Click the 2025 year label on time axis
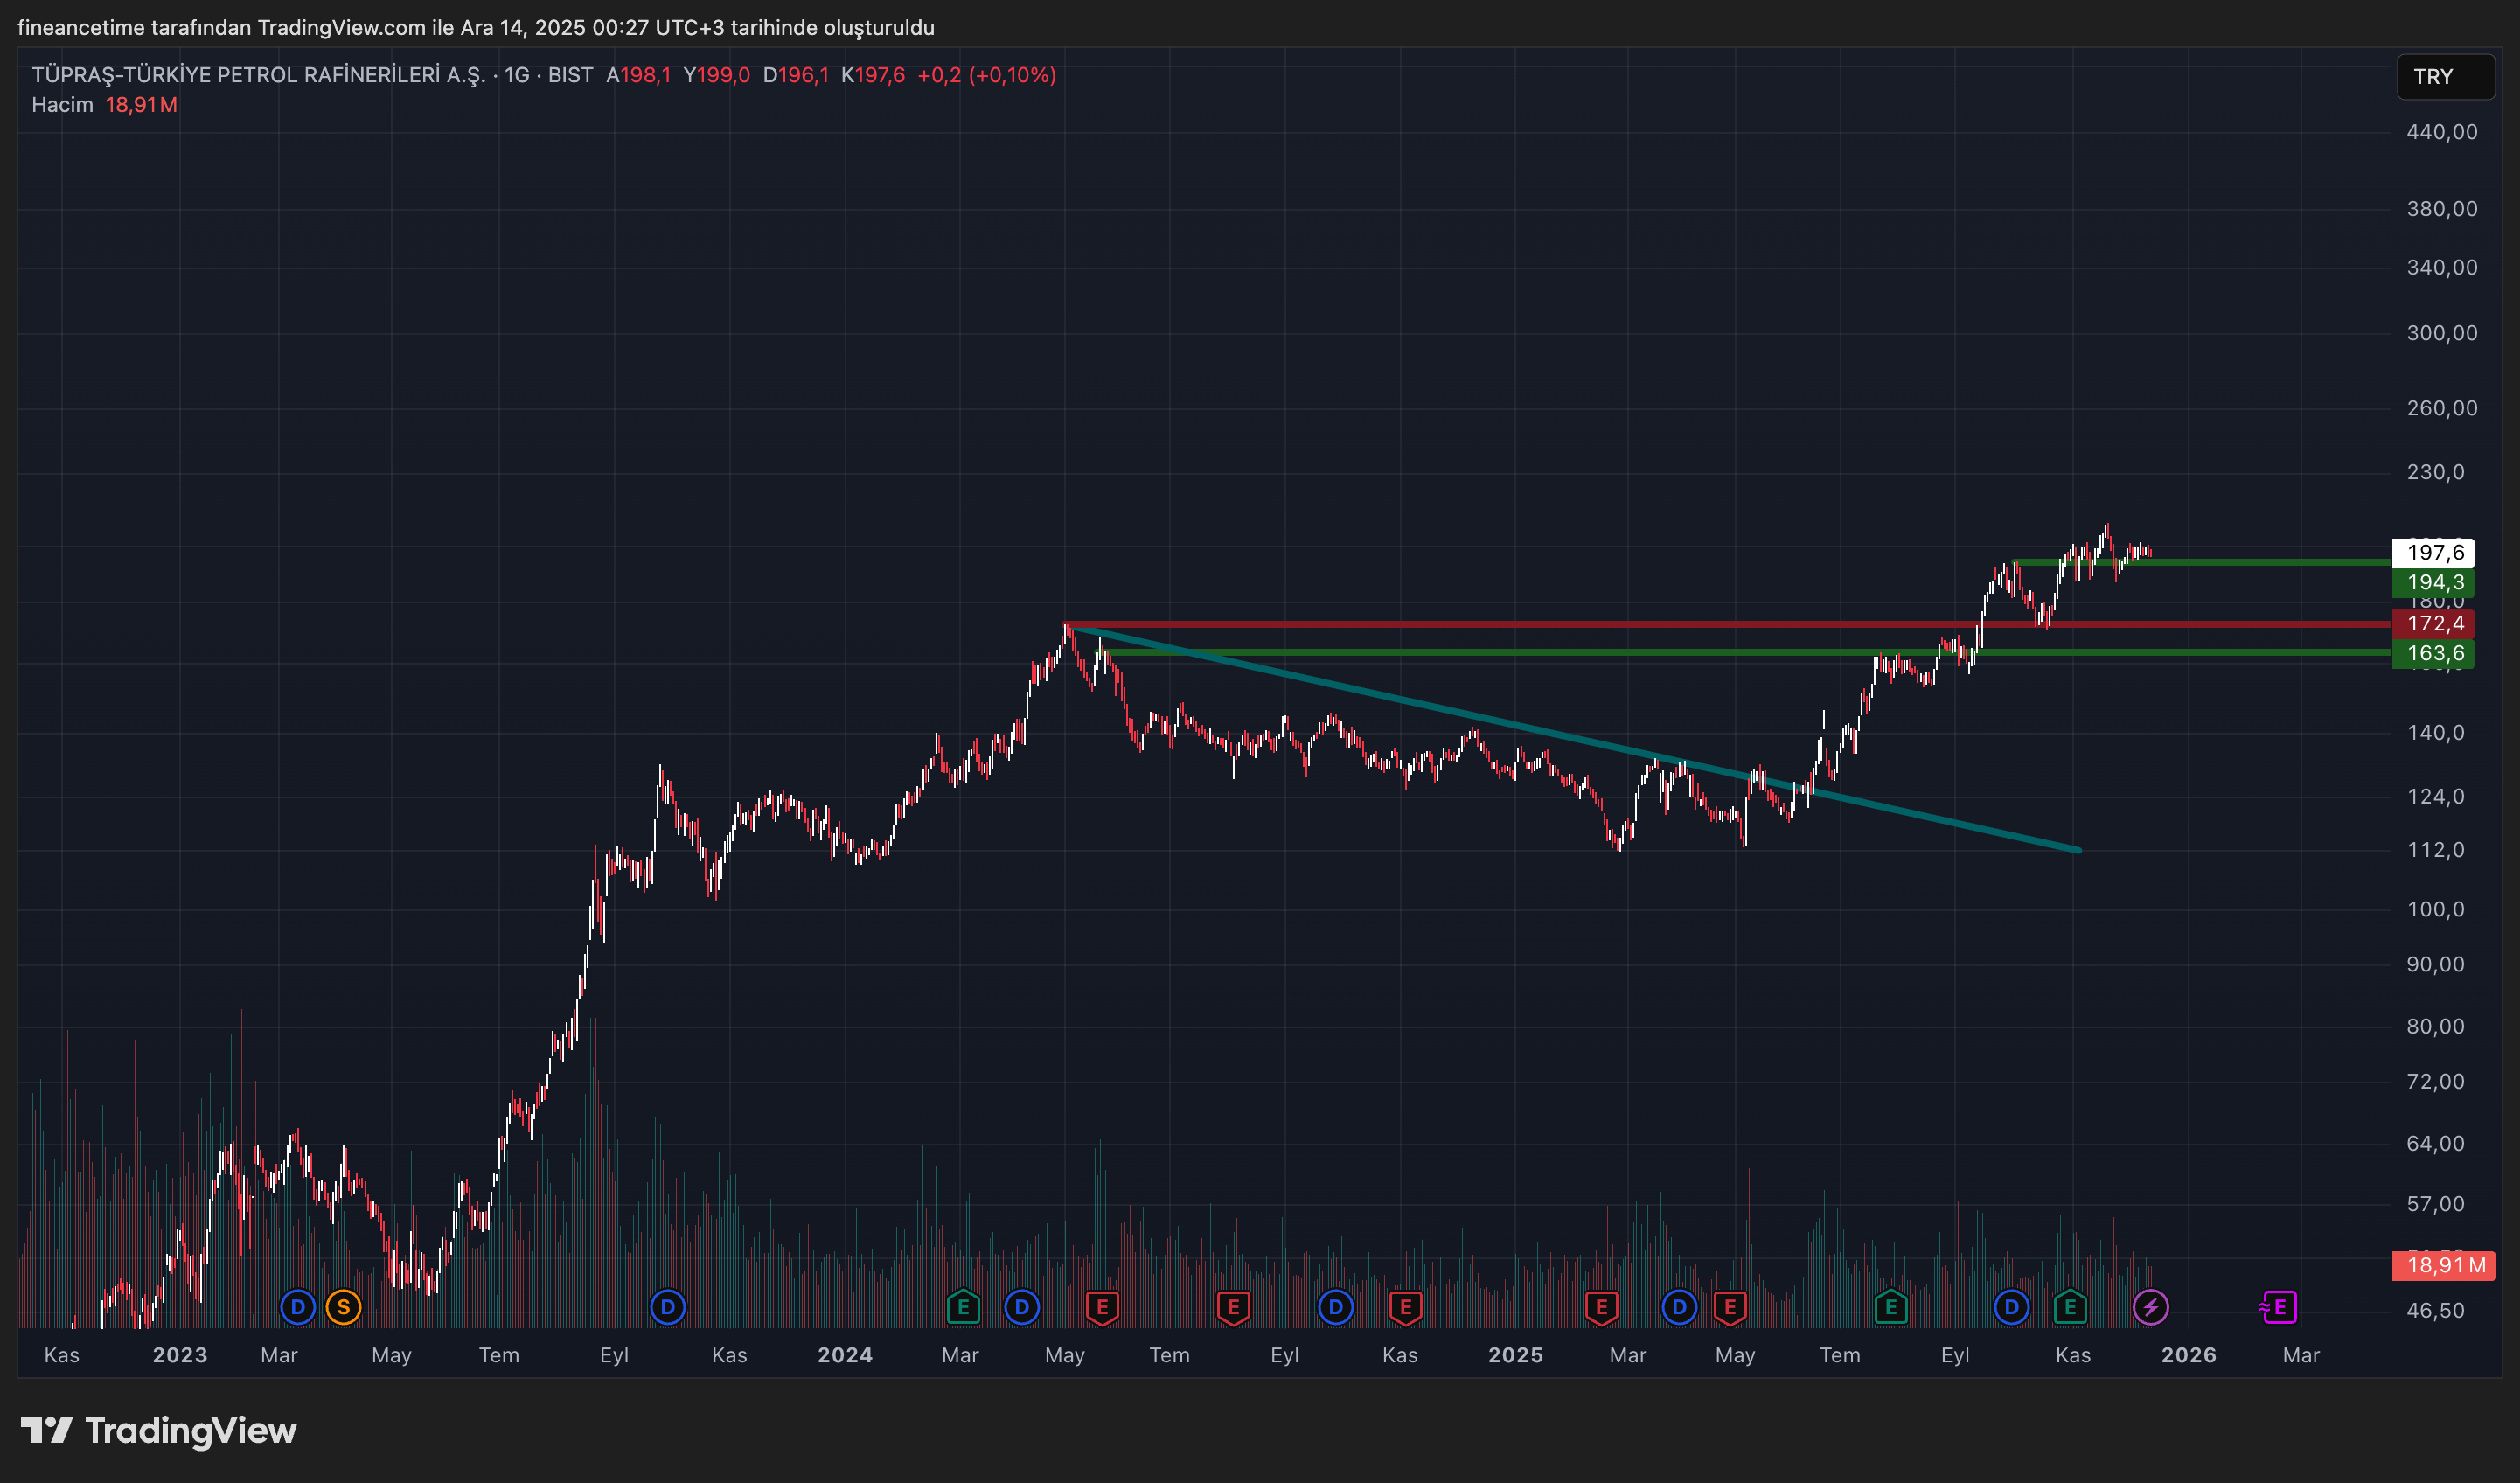Viewport: 2520px width, 1483px height. tap(1515, 1355)
